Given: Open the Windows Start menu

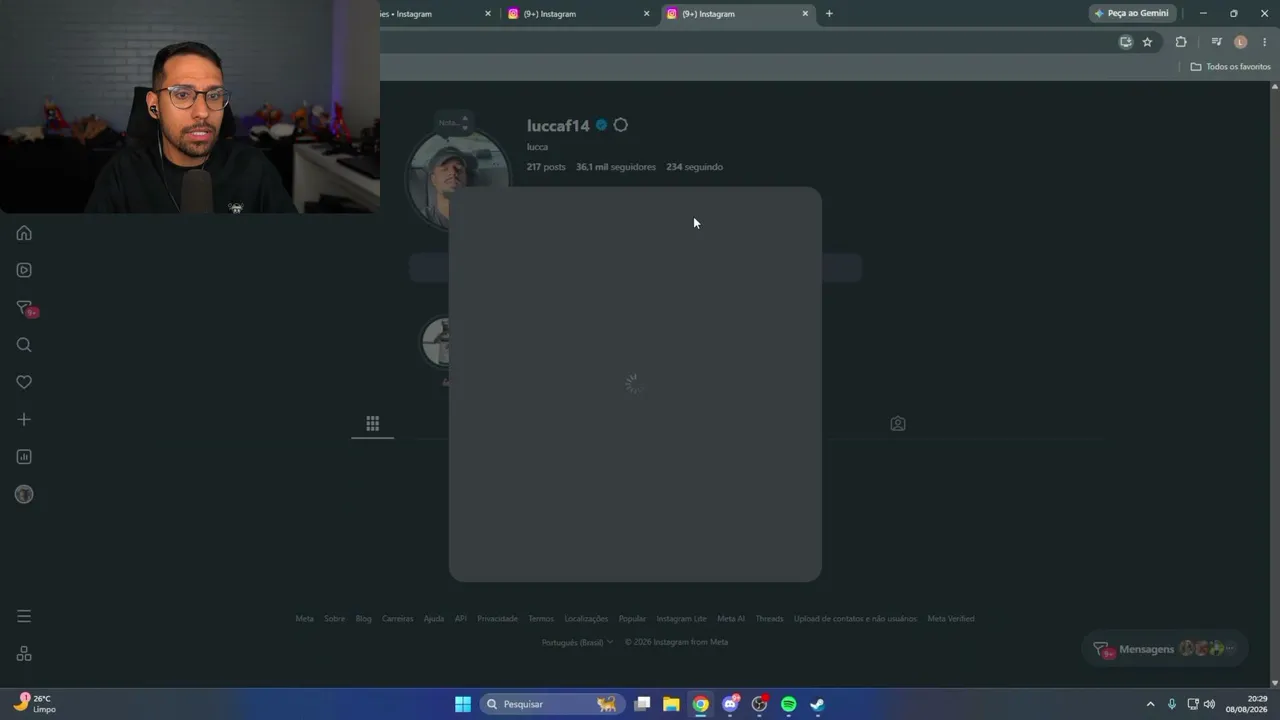Looking at the screenshot, I should tap(463, 704).
